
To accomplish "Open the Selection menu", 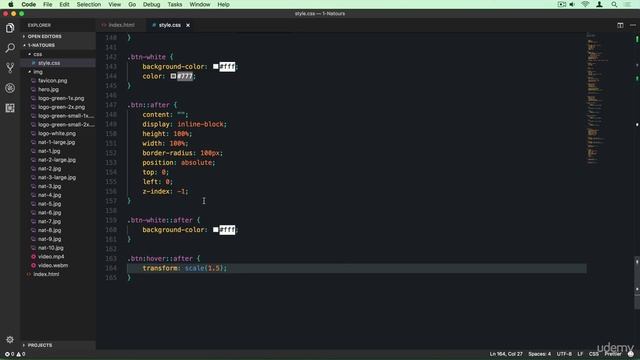I will pos(89,4).
